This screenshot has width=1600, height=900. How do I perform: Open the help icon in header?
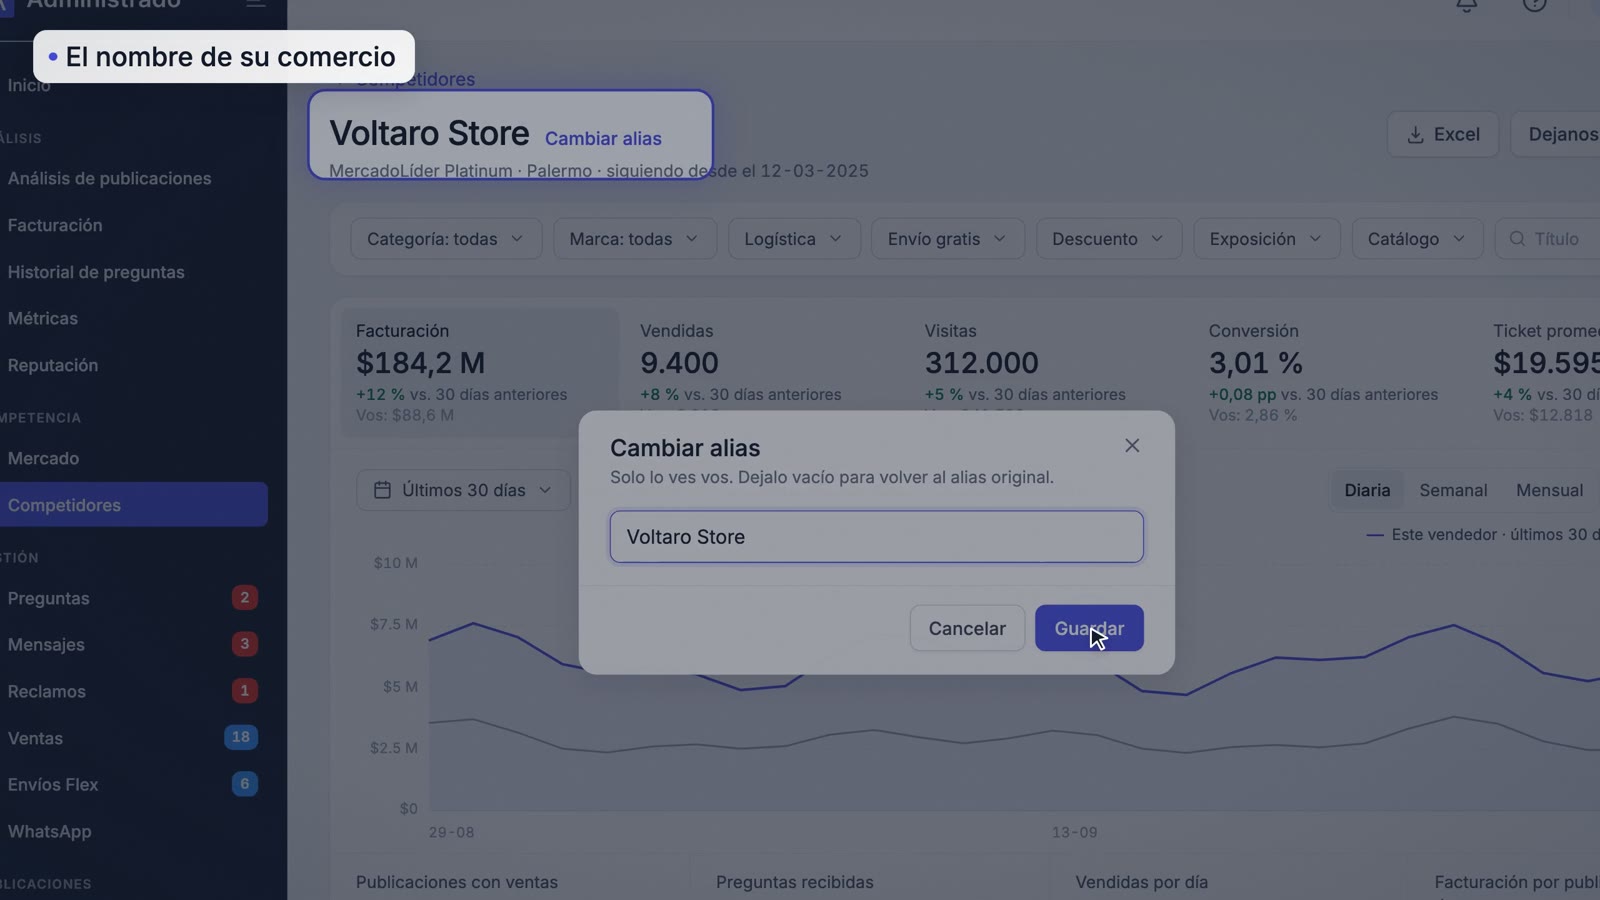coord(1534,5)
